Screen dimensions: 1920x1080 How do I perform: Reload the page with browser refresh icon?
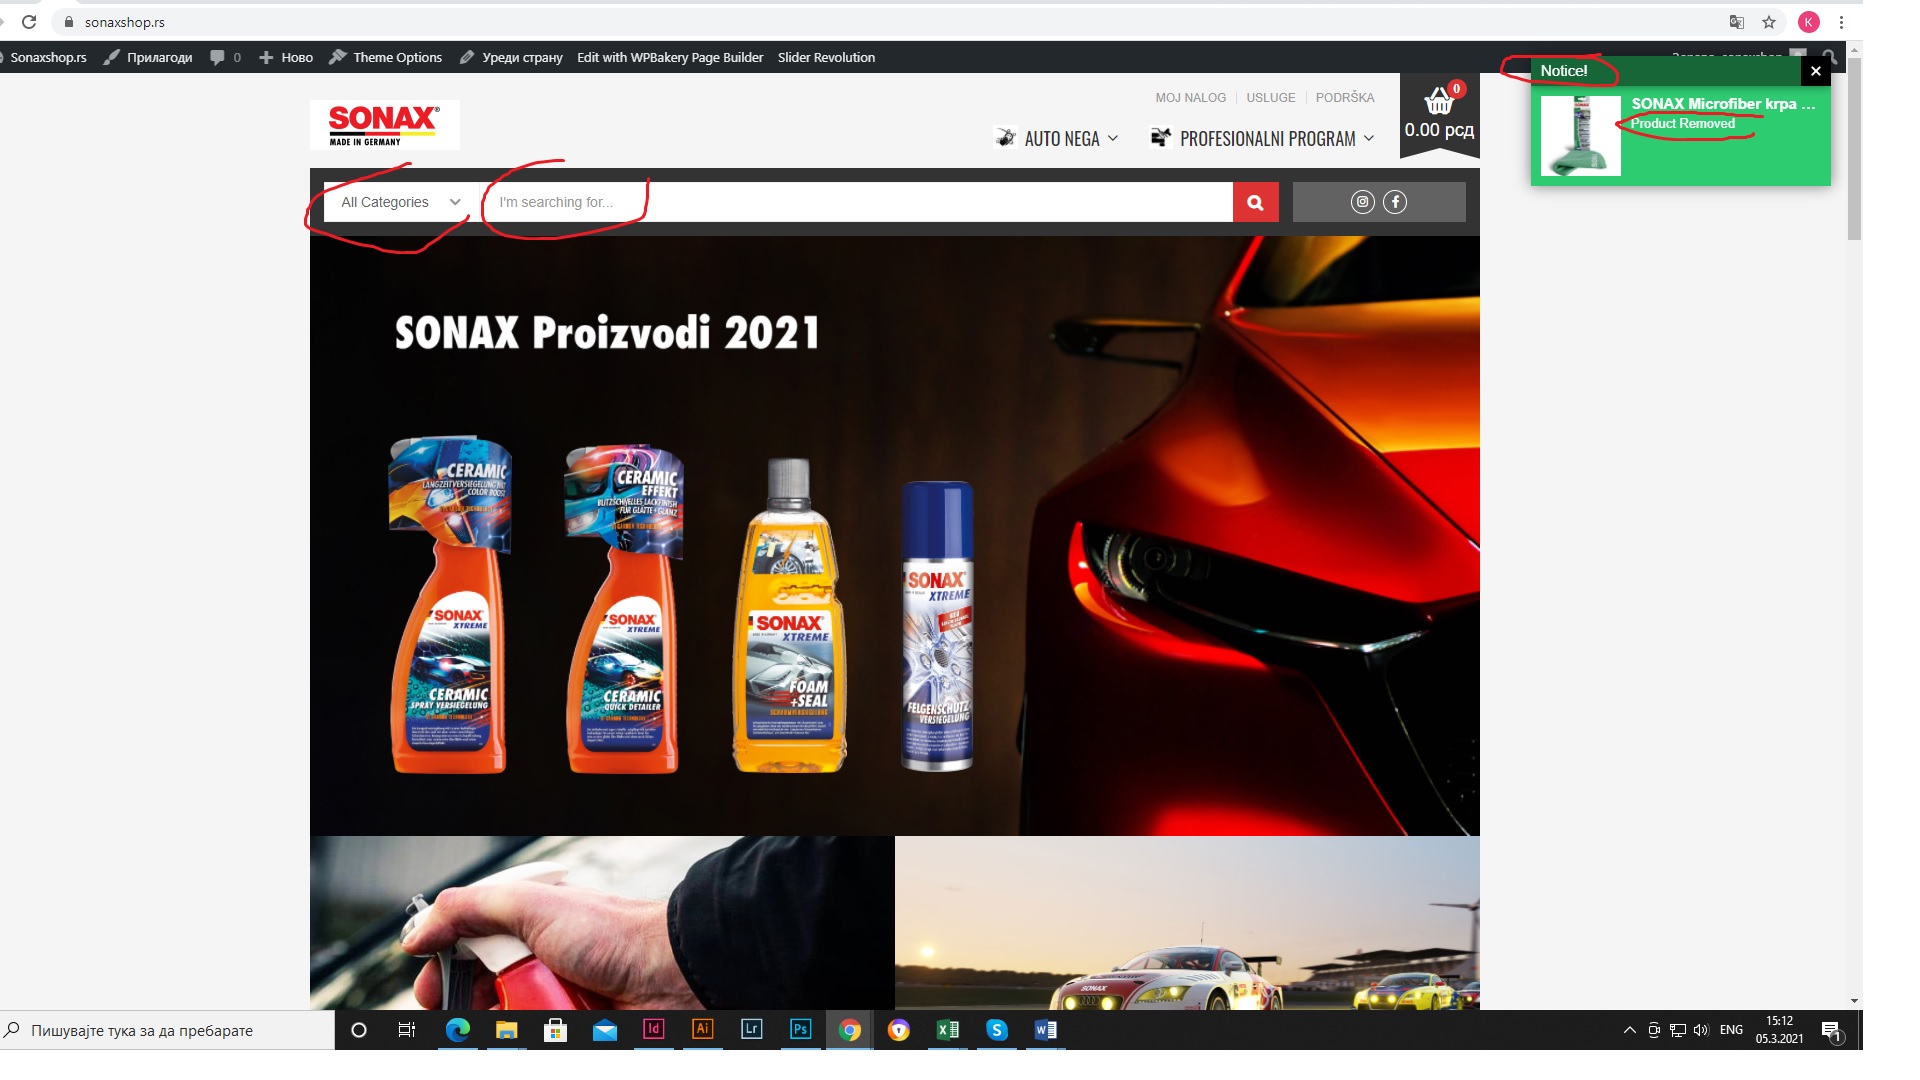pos(29,22)
